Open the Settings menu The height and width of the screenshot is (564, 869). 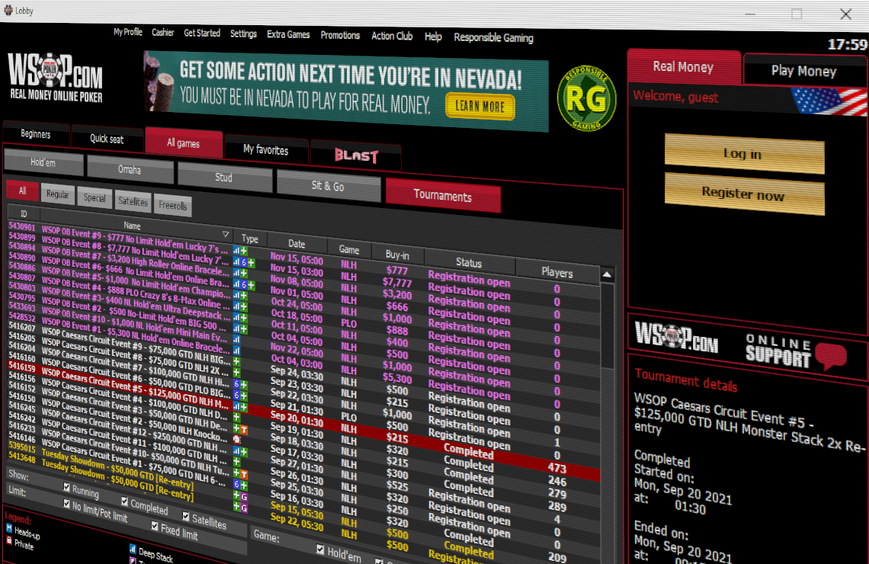coord(244,34)
